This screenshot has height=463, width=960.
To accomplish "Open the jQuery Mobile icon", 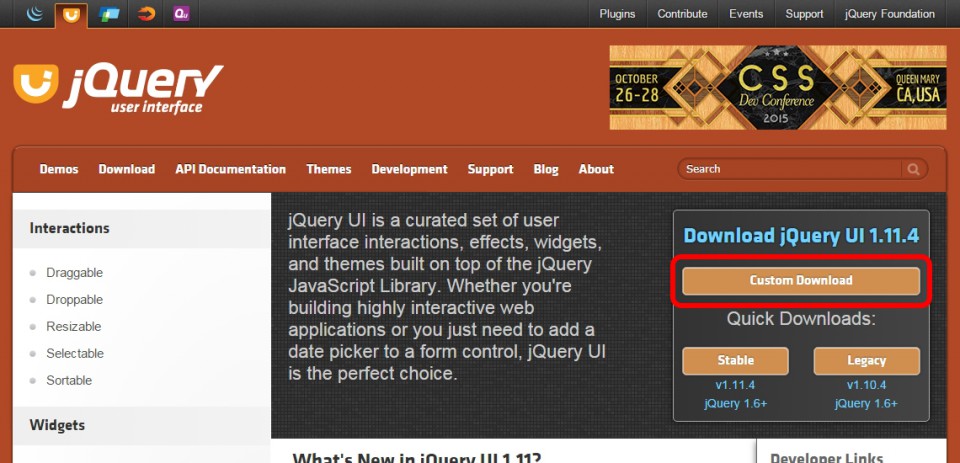I will click(x=110, y=14).
